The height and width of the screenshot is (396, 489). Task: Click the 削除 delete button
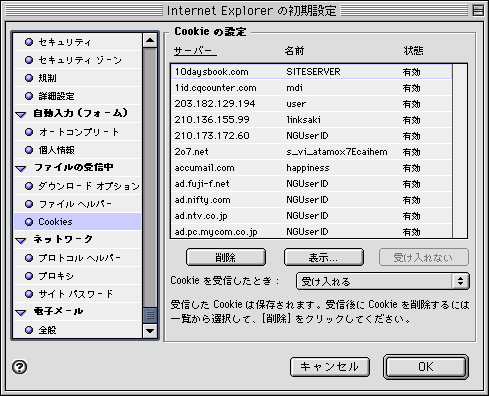click(x=226, y=257)
